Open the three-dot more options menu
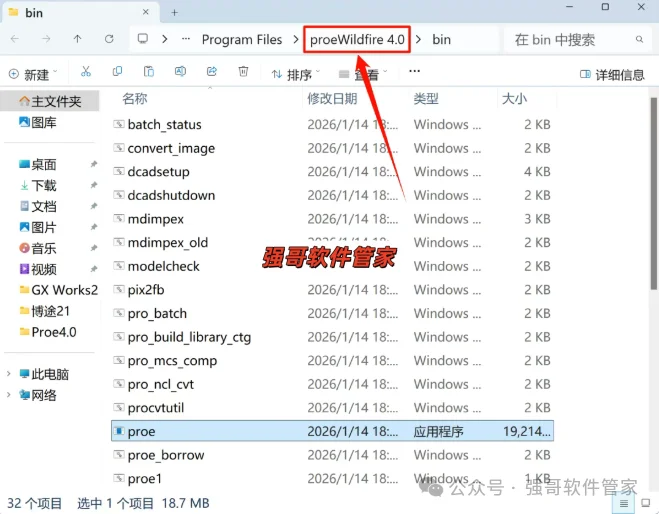This screenshot has height=514, width=659. 414,71
